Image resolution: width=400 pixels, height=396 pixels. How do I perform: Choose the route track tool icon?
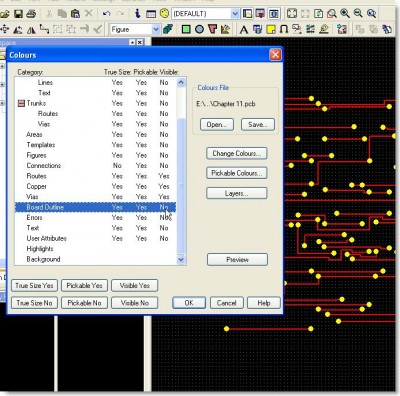click(44, 29)
